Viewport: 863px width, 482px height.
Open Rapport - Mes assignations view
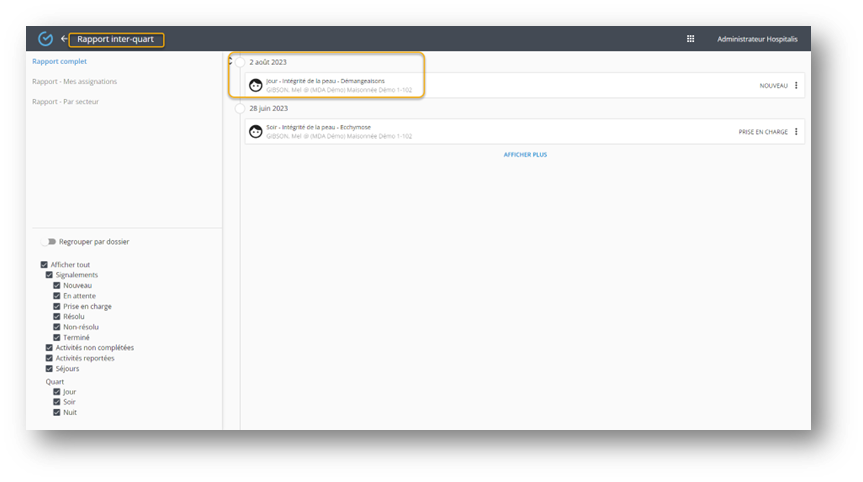click(74, 81)
